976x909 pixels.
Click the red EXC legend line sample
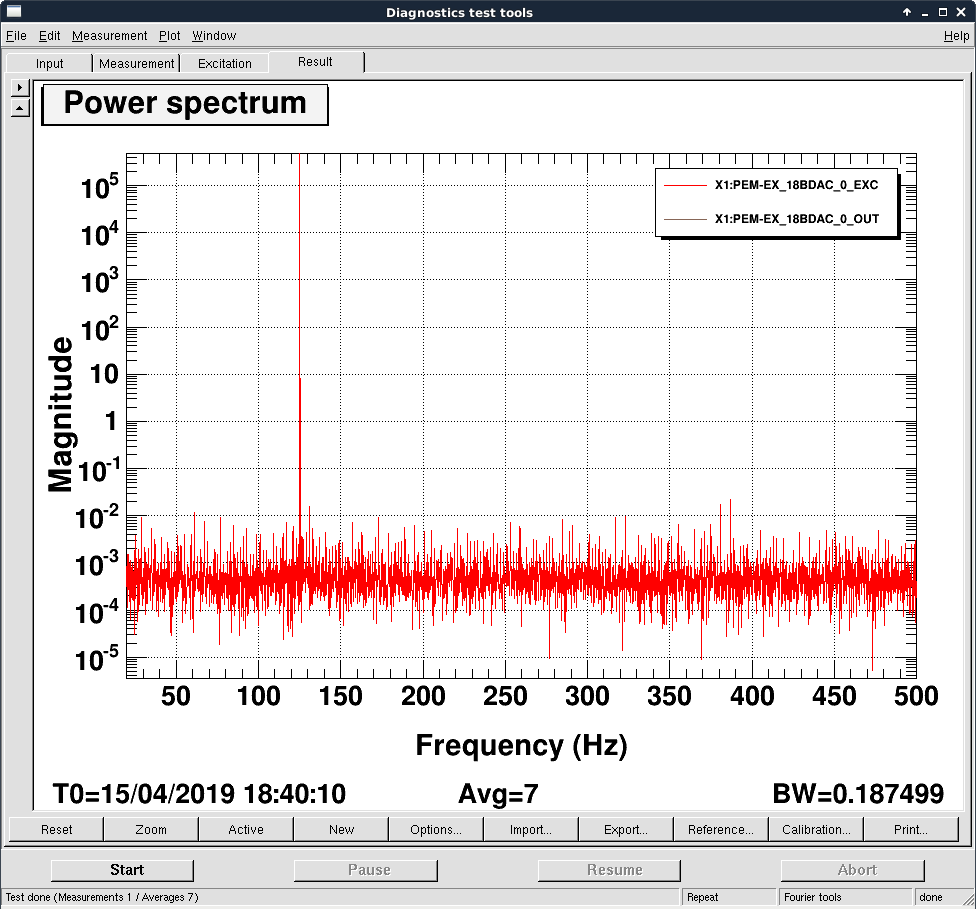click(x=685, y=186)
